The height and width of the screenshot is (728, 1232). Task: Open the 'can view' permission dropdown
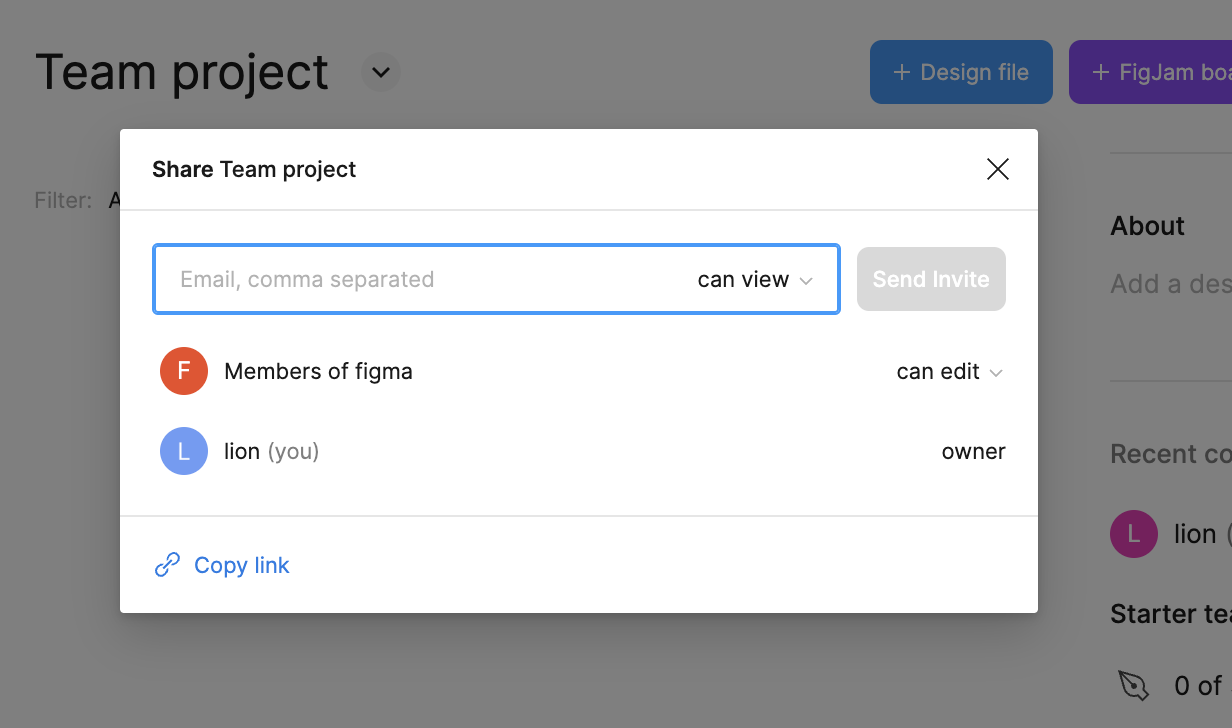[755, 280]
